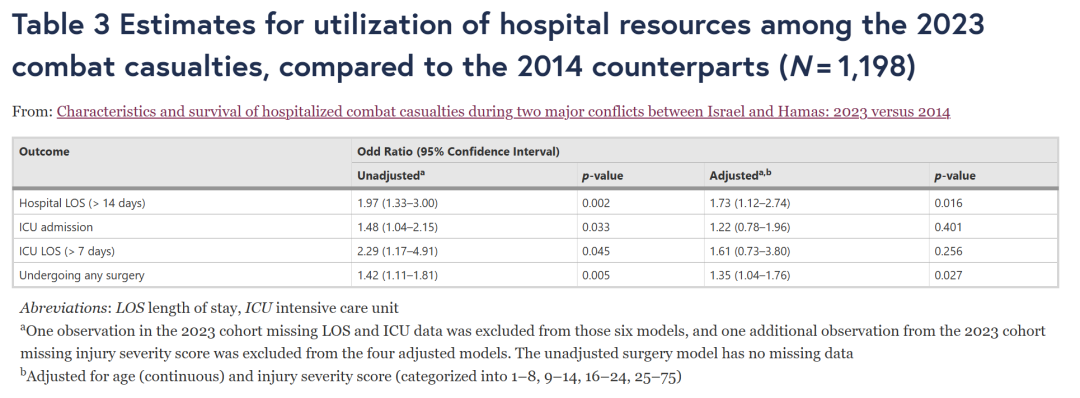This screenshot has height=398, width=1080.
Task: Click the 0.401 p-value cell
Action: point(948,227)
